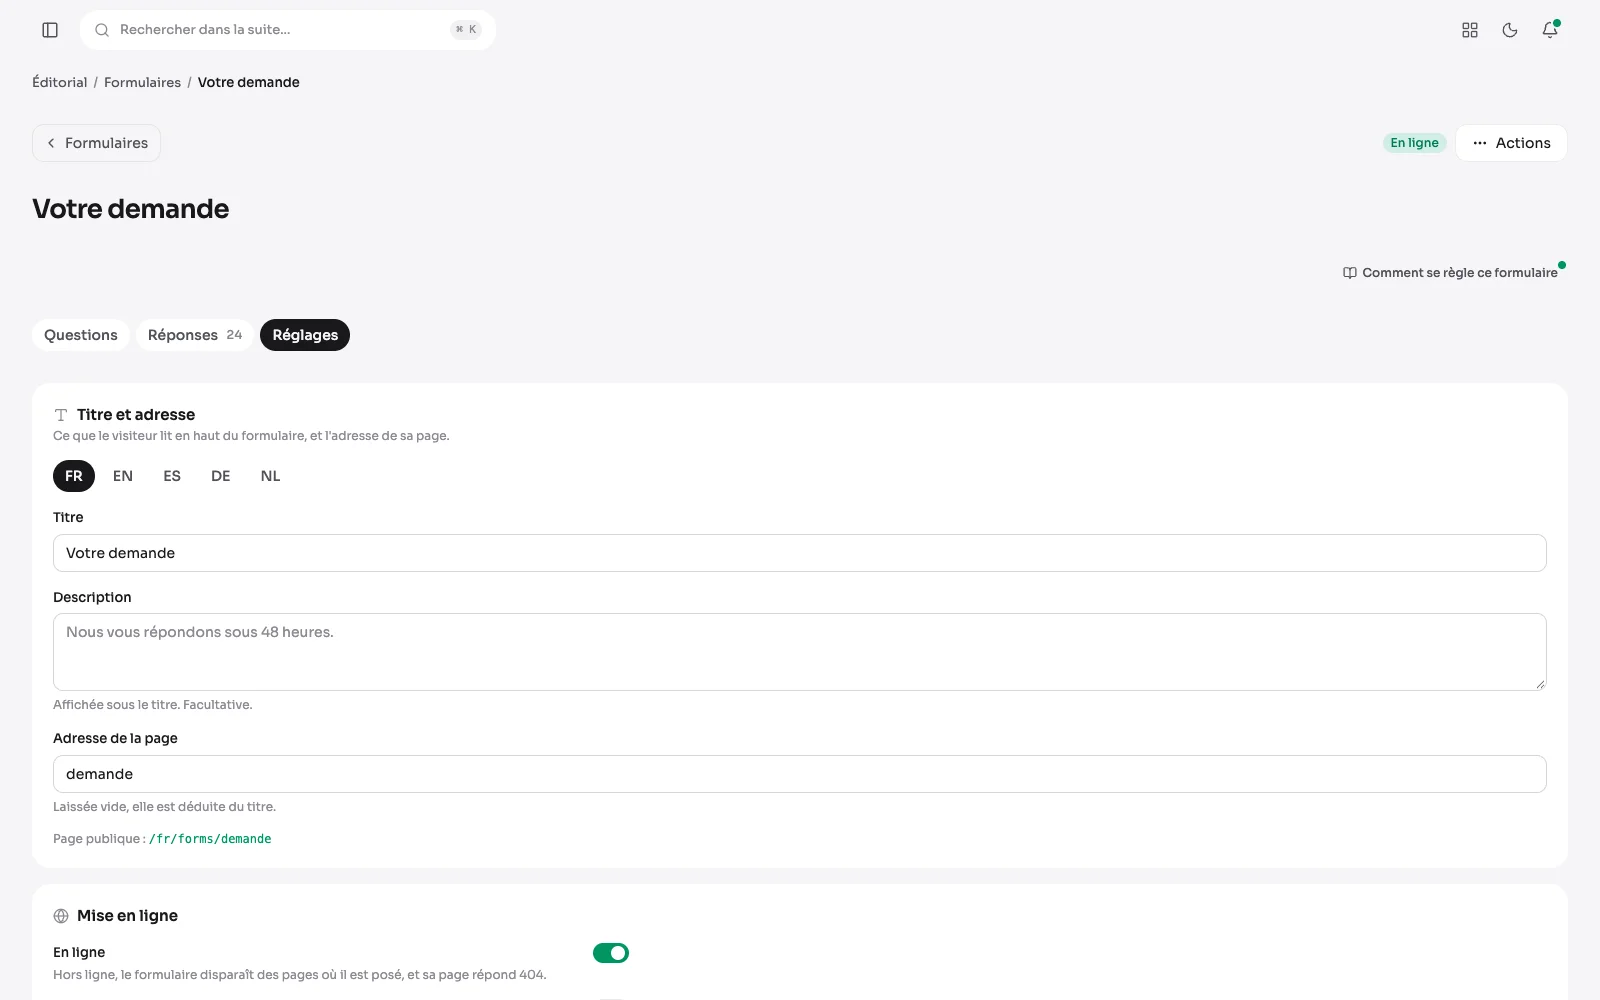Select the FR language tab
1600x1000 pixels.
[74, 476]
